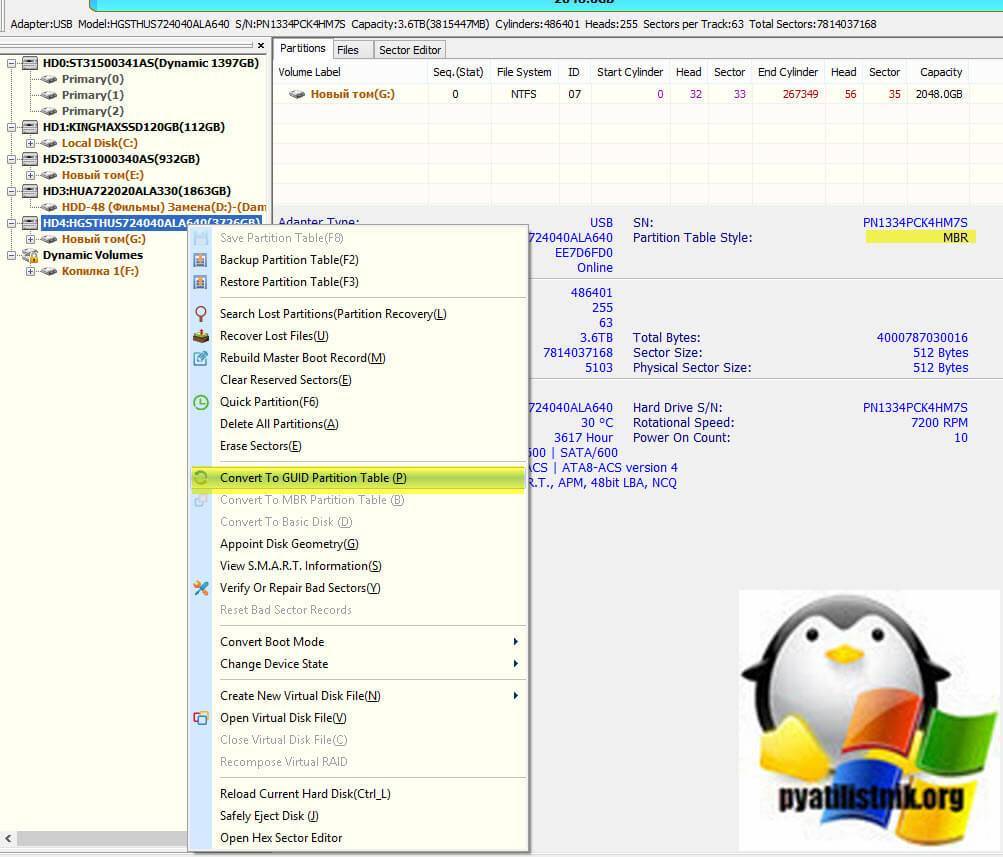Click the Rebuild Master Boot Record icon
Screen dimensions: 1003x857
pos(201,358)
